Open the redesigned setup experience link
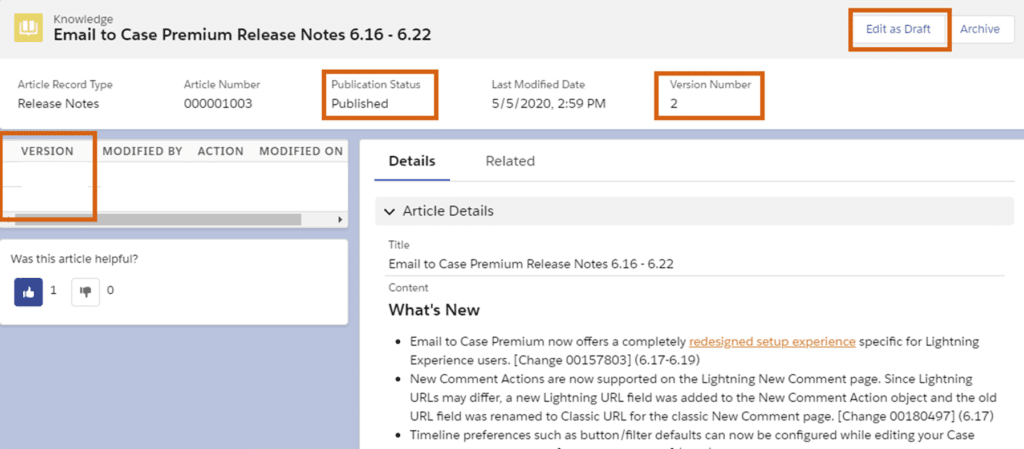 (x=772, y=341)
